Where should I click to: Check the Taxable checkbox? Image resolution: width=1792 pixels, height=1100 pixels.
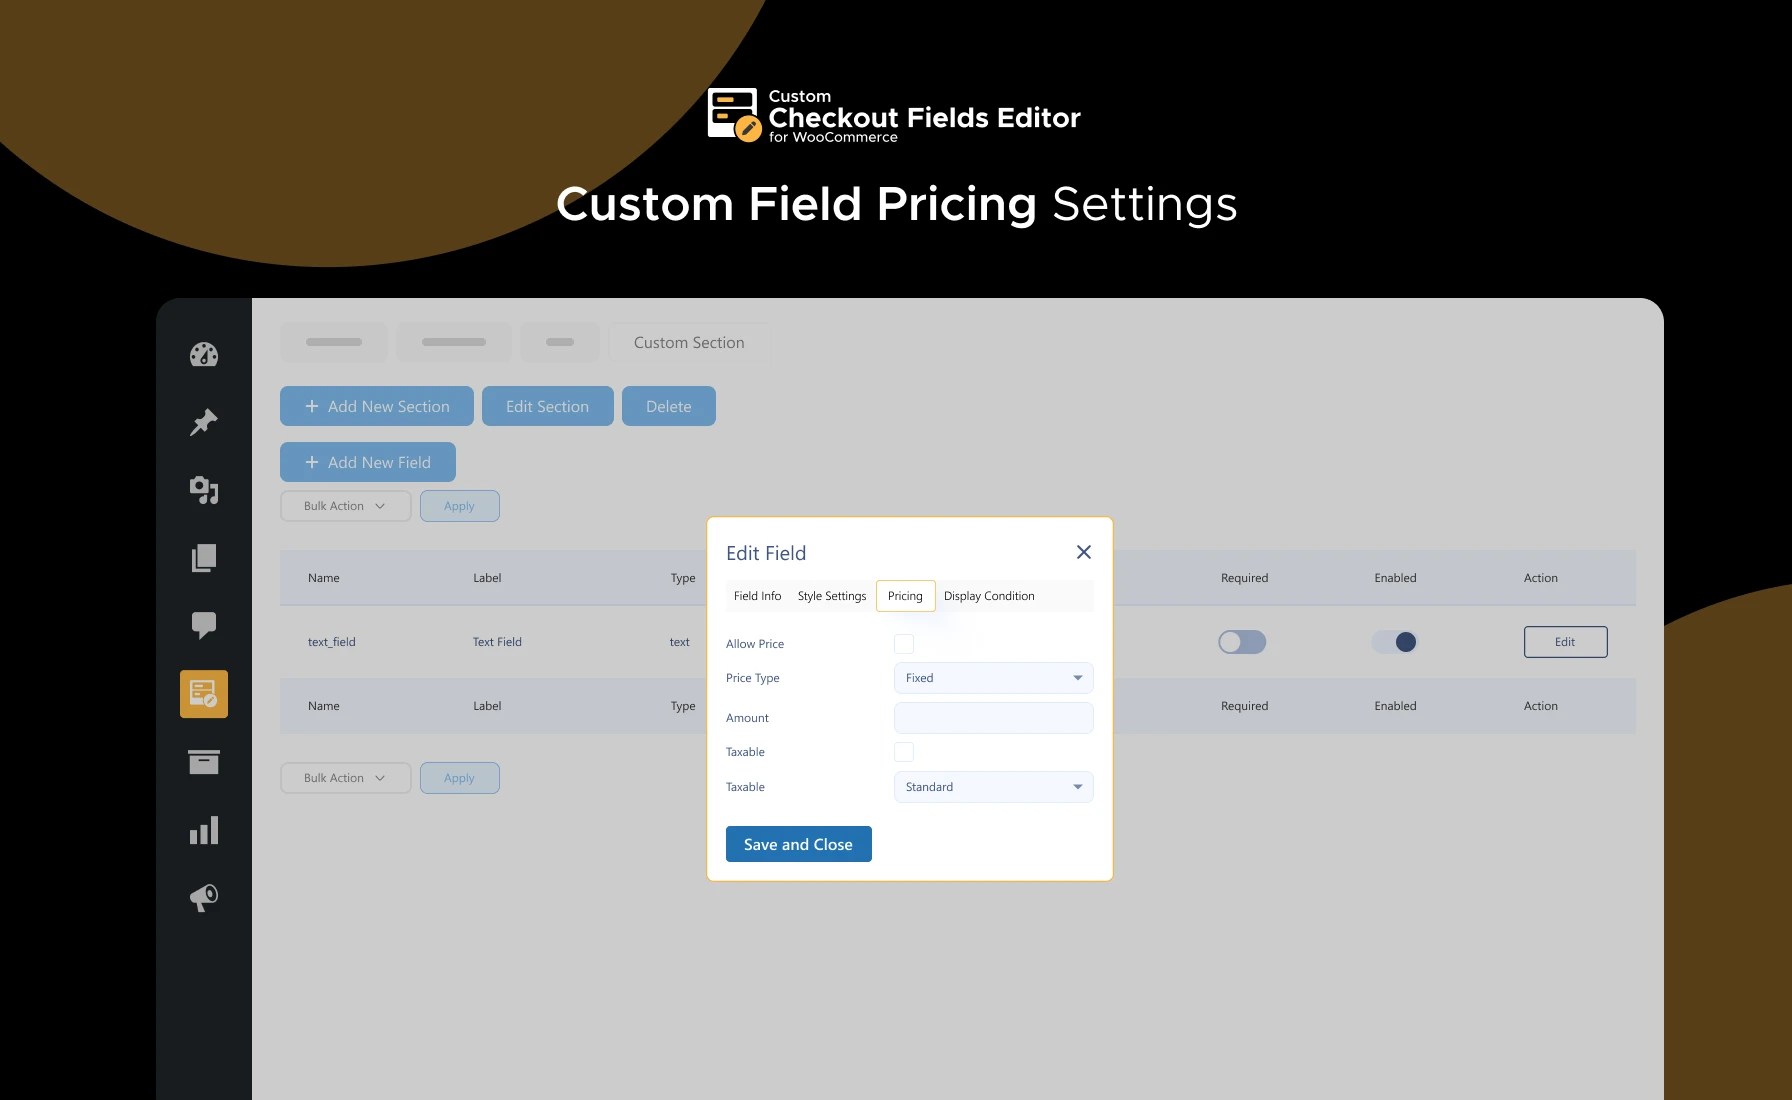click(x=903, y=751)
